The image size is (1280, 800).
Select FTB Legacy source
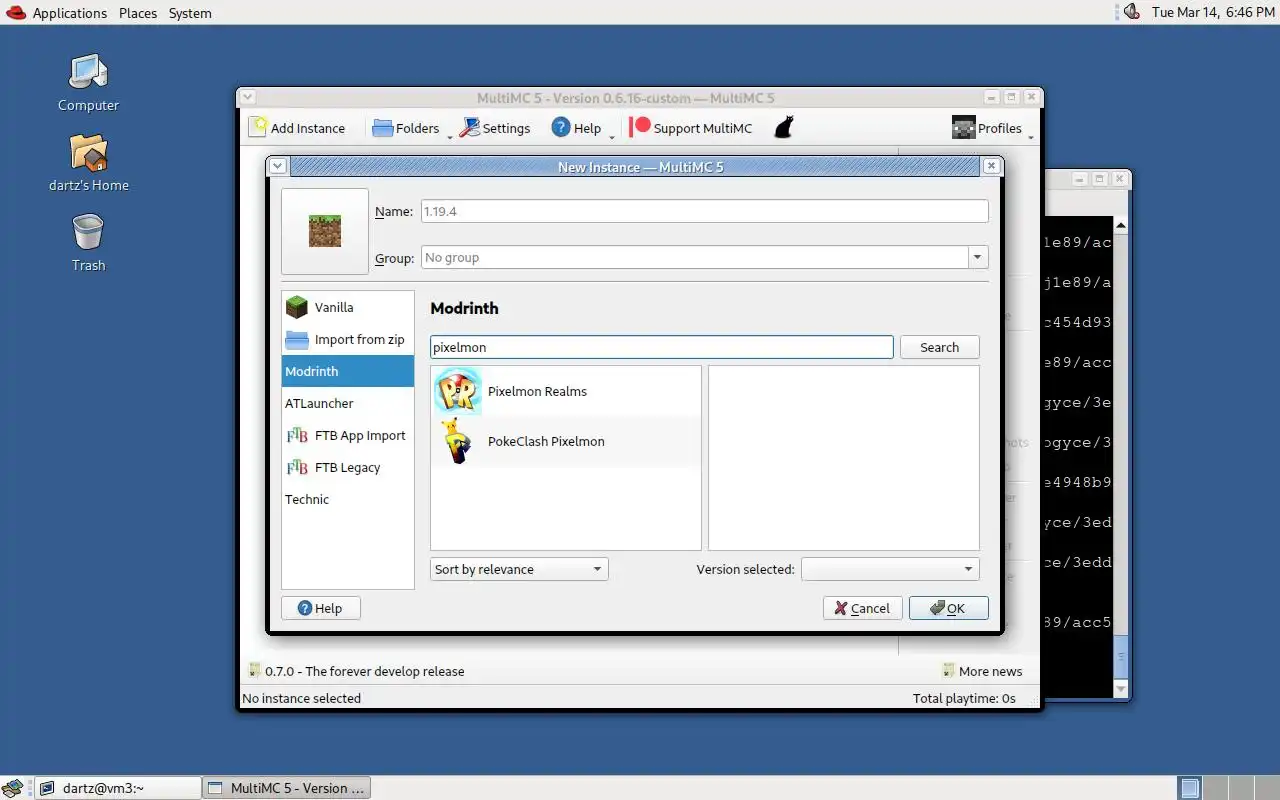348,467
